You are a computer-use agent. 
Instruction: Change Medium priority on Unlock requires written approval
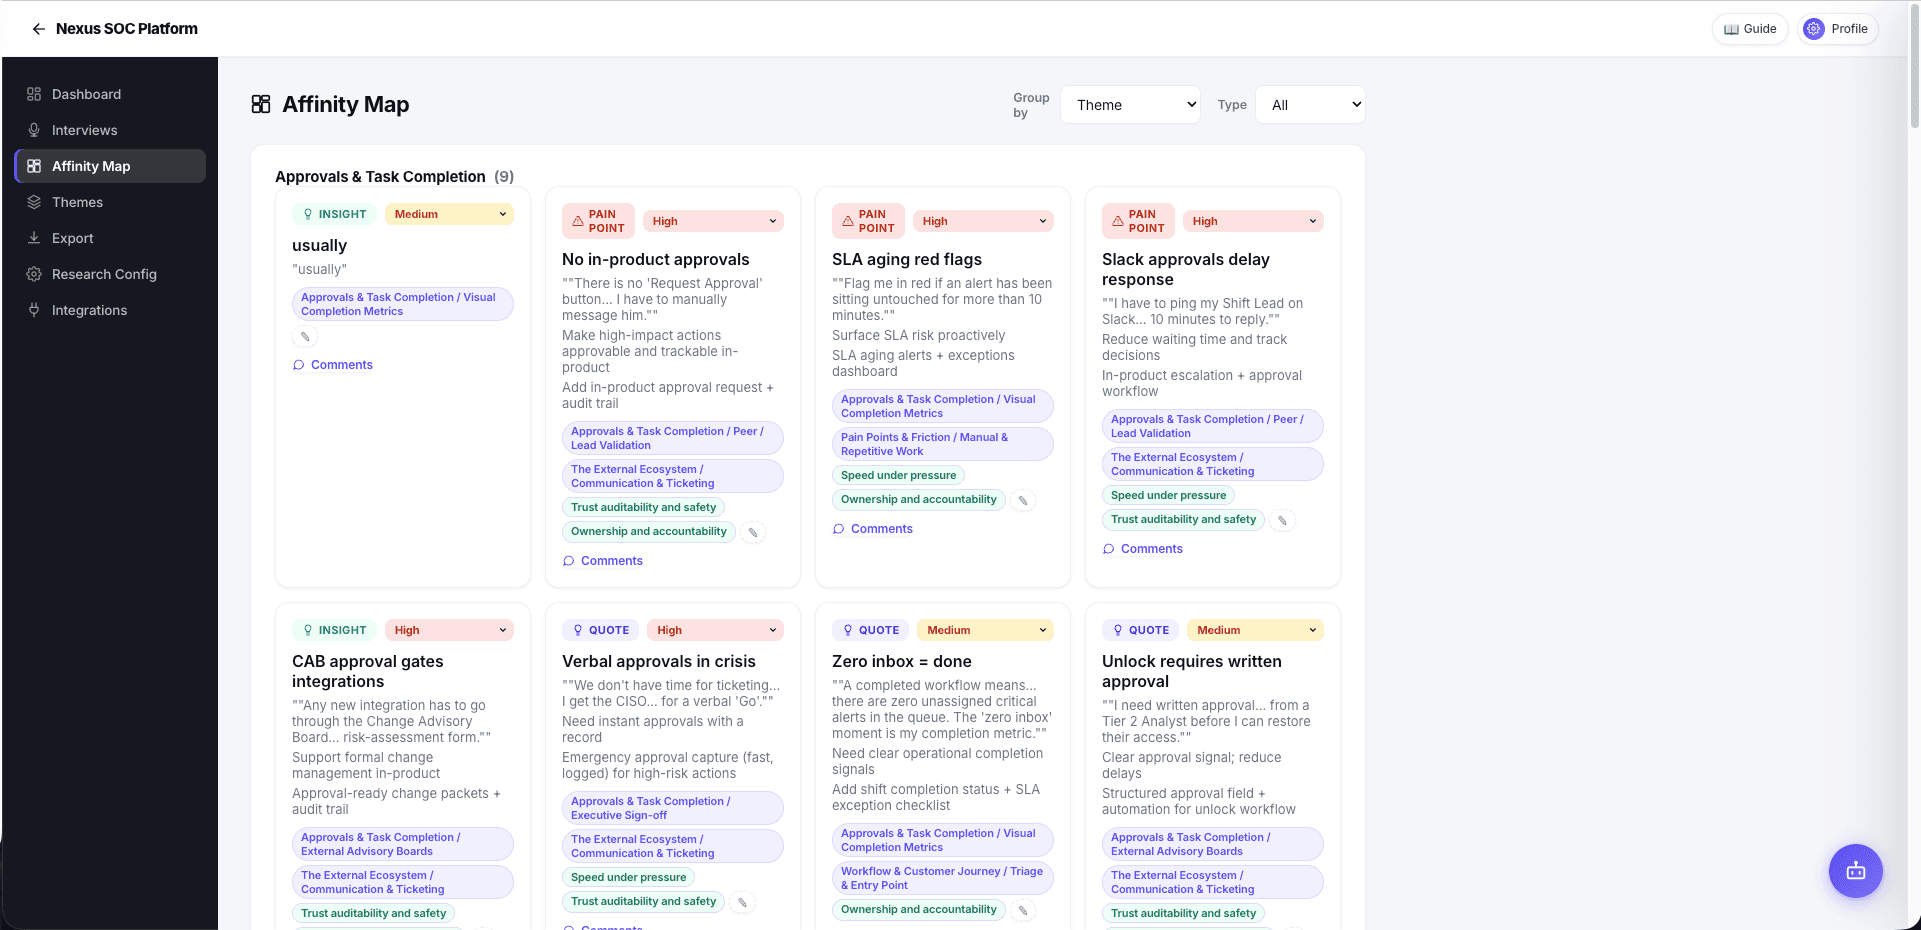coord(1255,630)
